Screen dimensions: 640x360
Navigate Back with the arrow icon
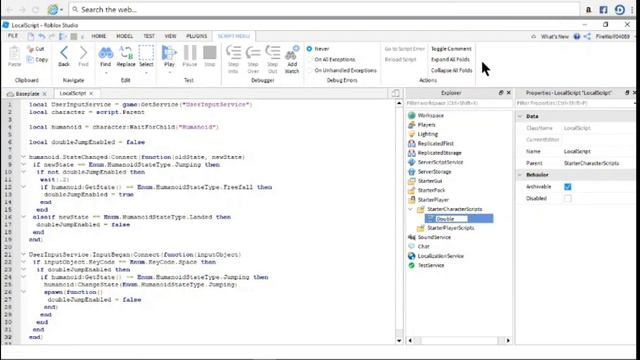tap(64, 53)
